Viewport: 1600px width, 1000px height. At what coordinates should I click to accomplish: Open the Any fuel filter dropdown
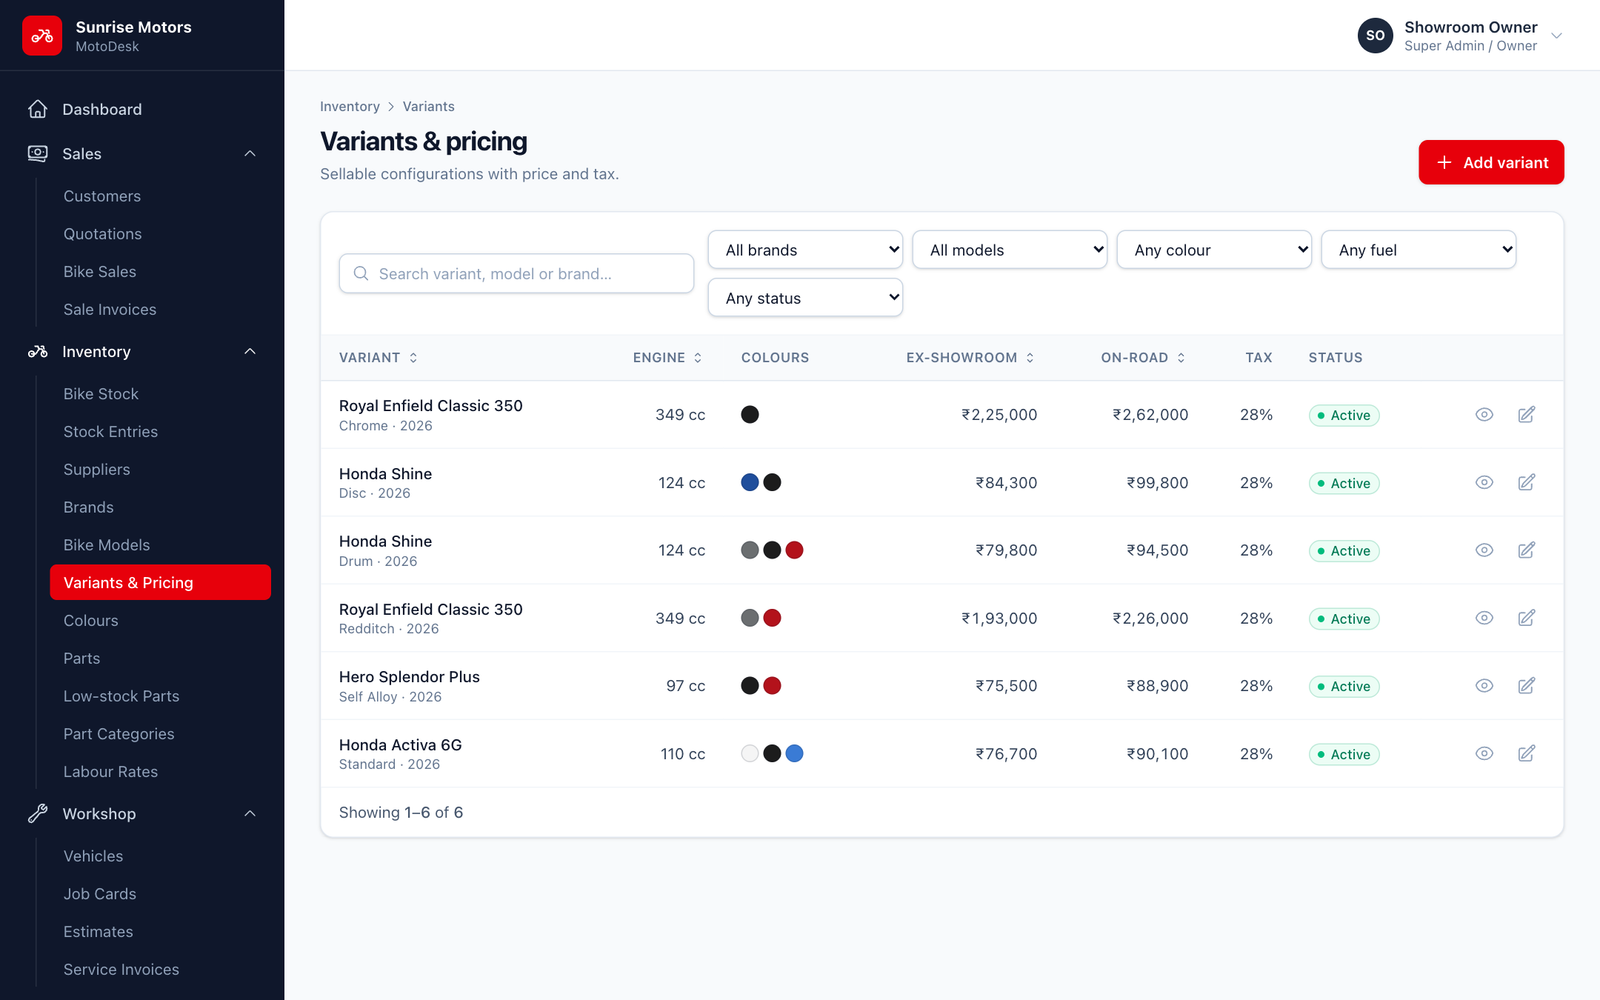(x=1419, y=250)
